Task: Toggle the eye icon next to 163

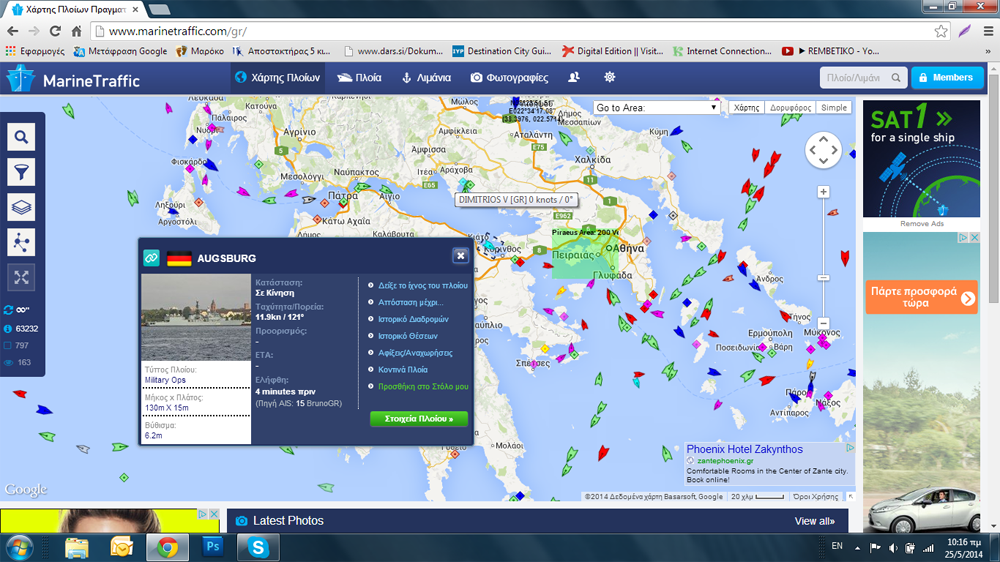Action: pos(8,362)
